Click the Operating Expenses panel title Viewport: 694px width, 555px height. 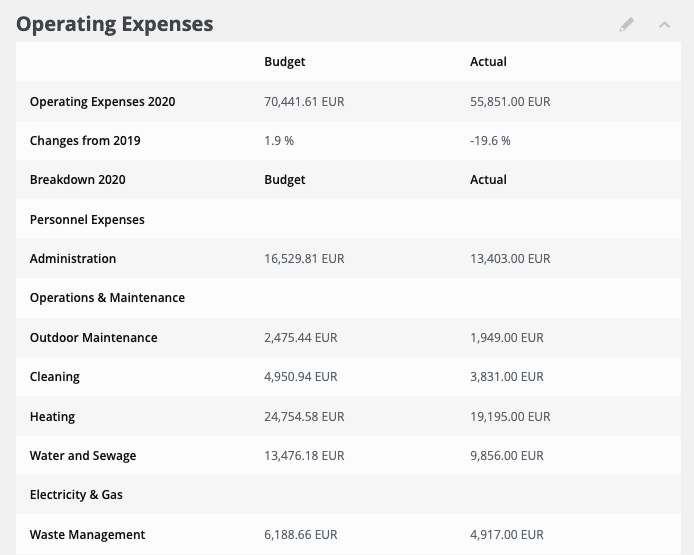click(x=115, y=24)
